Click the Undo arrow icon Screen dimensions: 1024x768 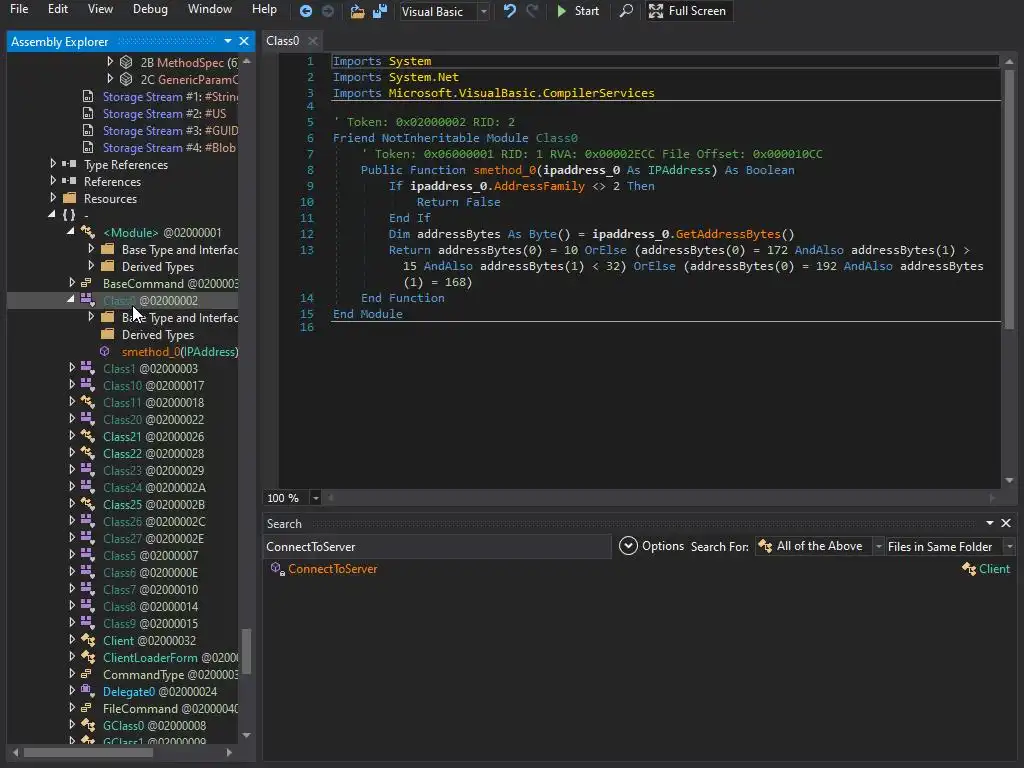510,11
